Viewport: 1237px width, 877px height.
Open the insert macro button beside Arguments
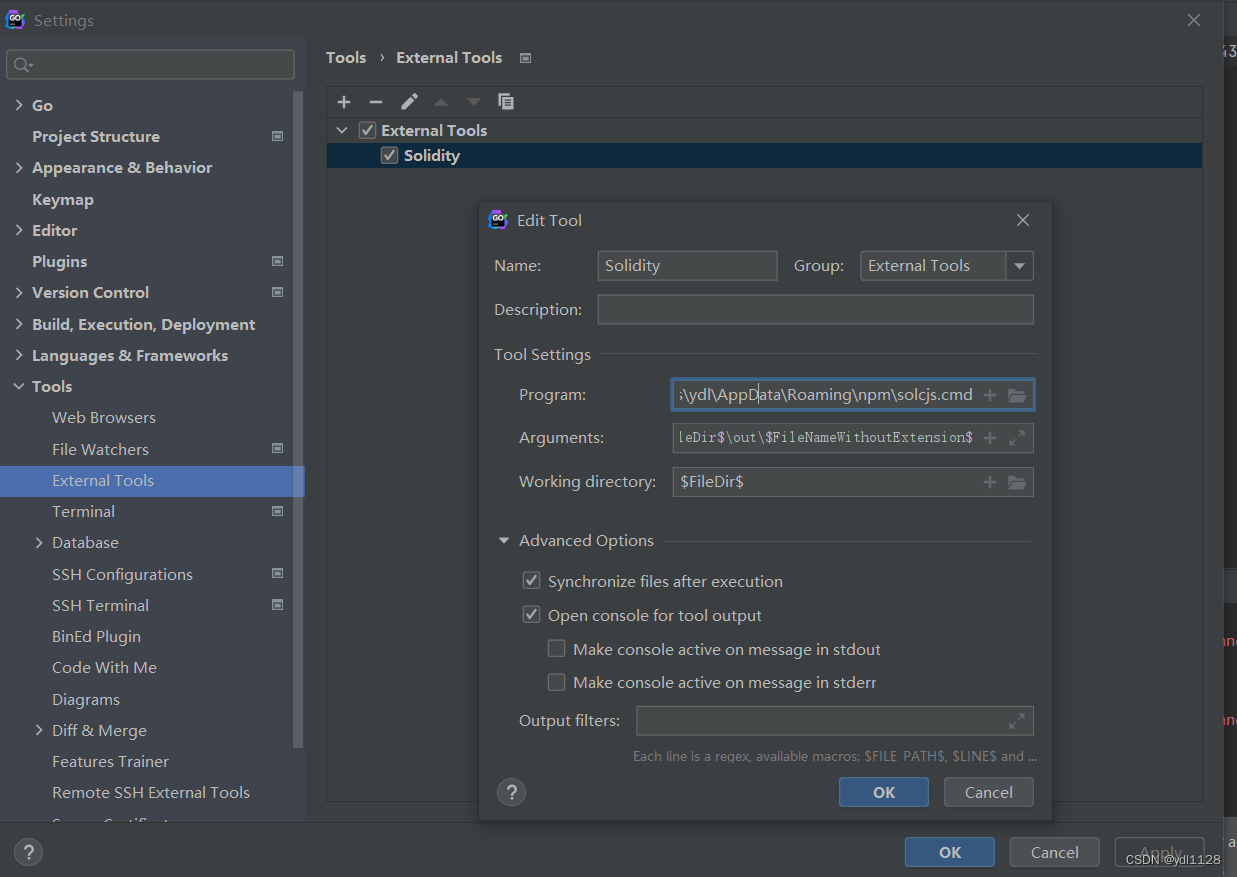(x=989, y=437)
